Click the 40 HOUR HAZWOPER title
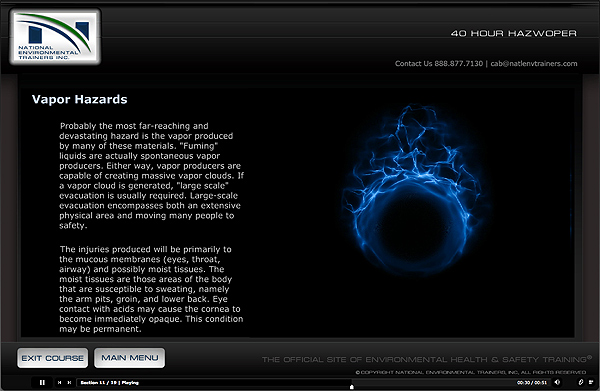Image resolution: width=600 pixels, height=391 pixels. click(x=514, y=33)
